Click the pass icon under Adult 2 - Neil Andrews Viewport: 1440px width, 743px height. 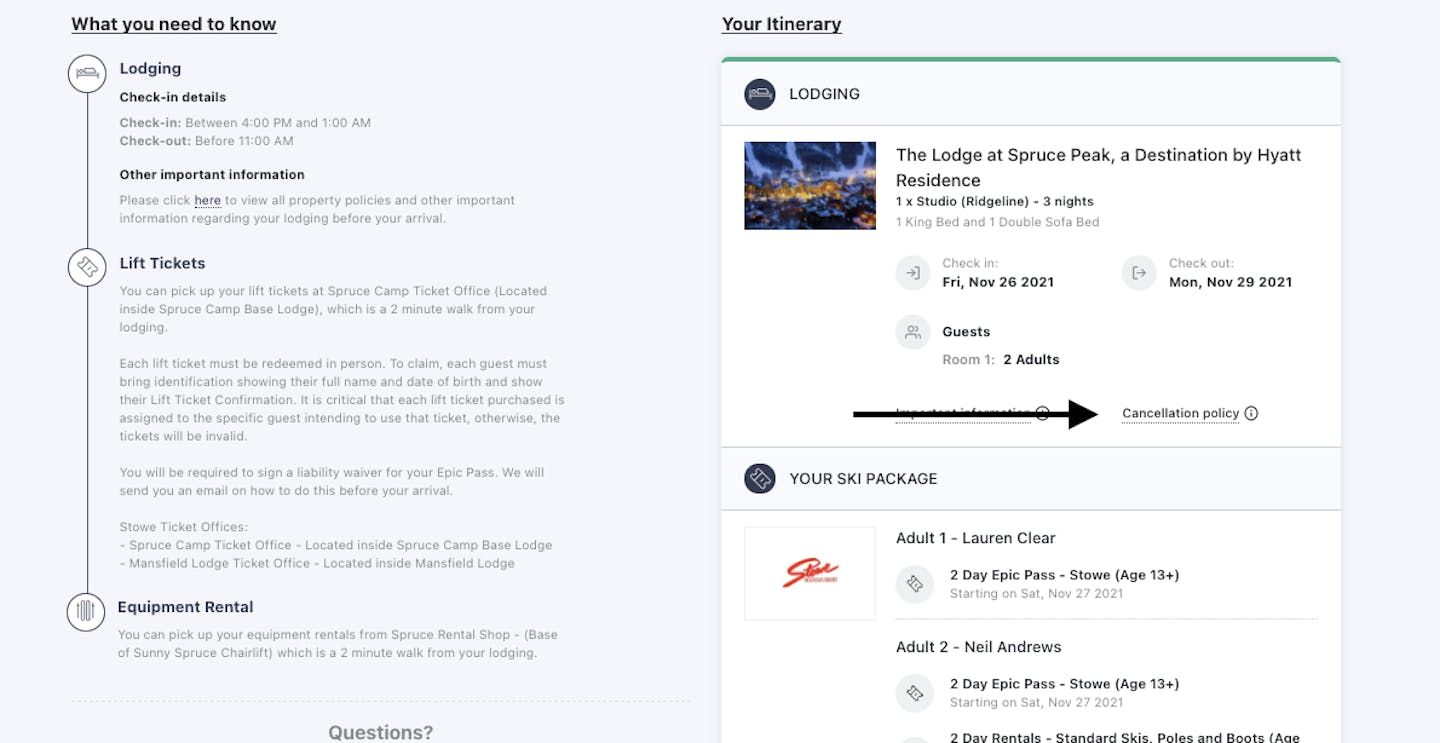(x=913, y=692)
